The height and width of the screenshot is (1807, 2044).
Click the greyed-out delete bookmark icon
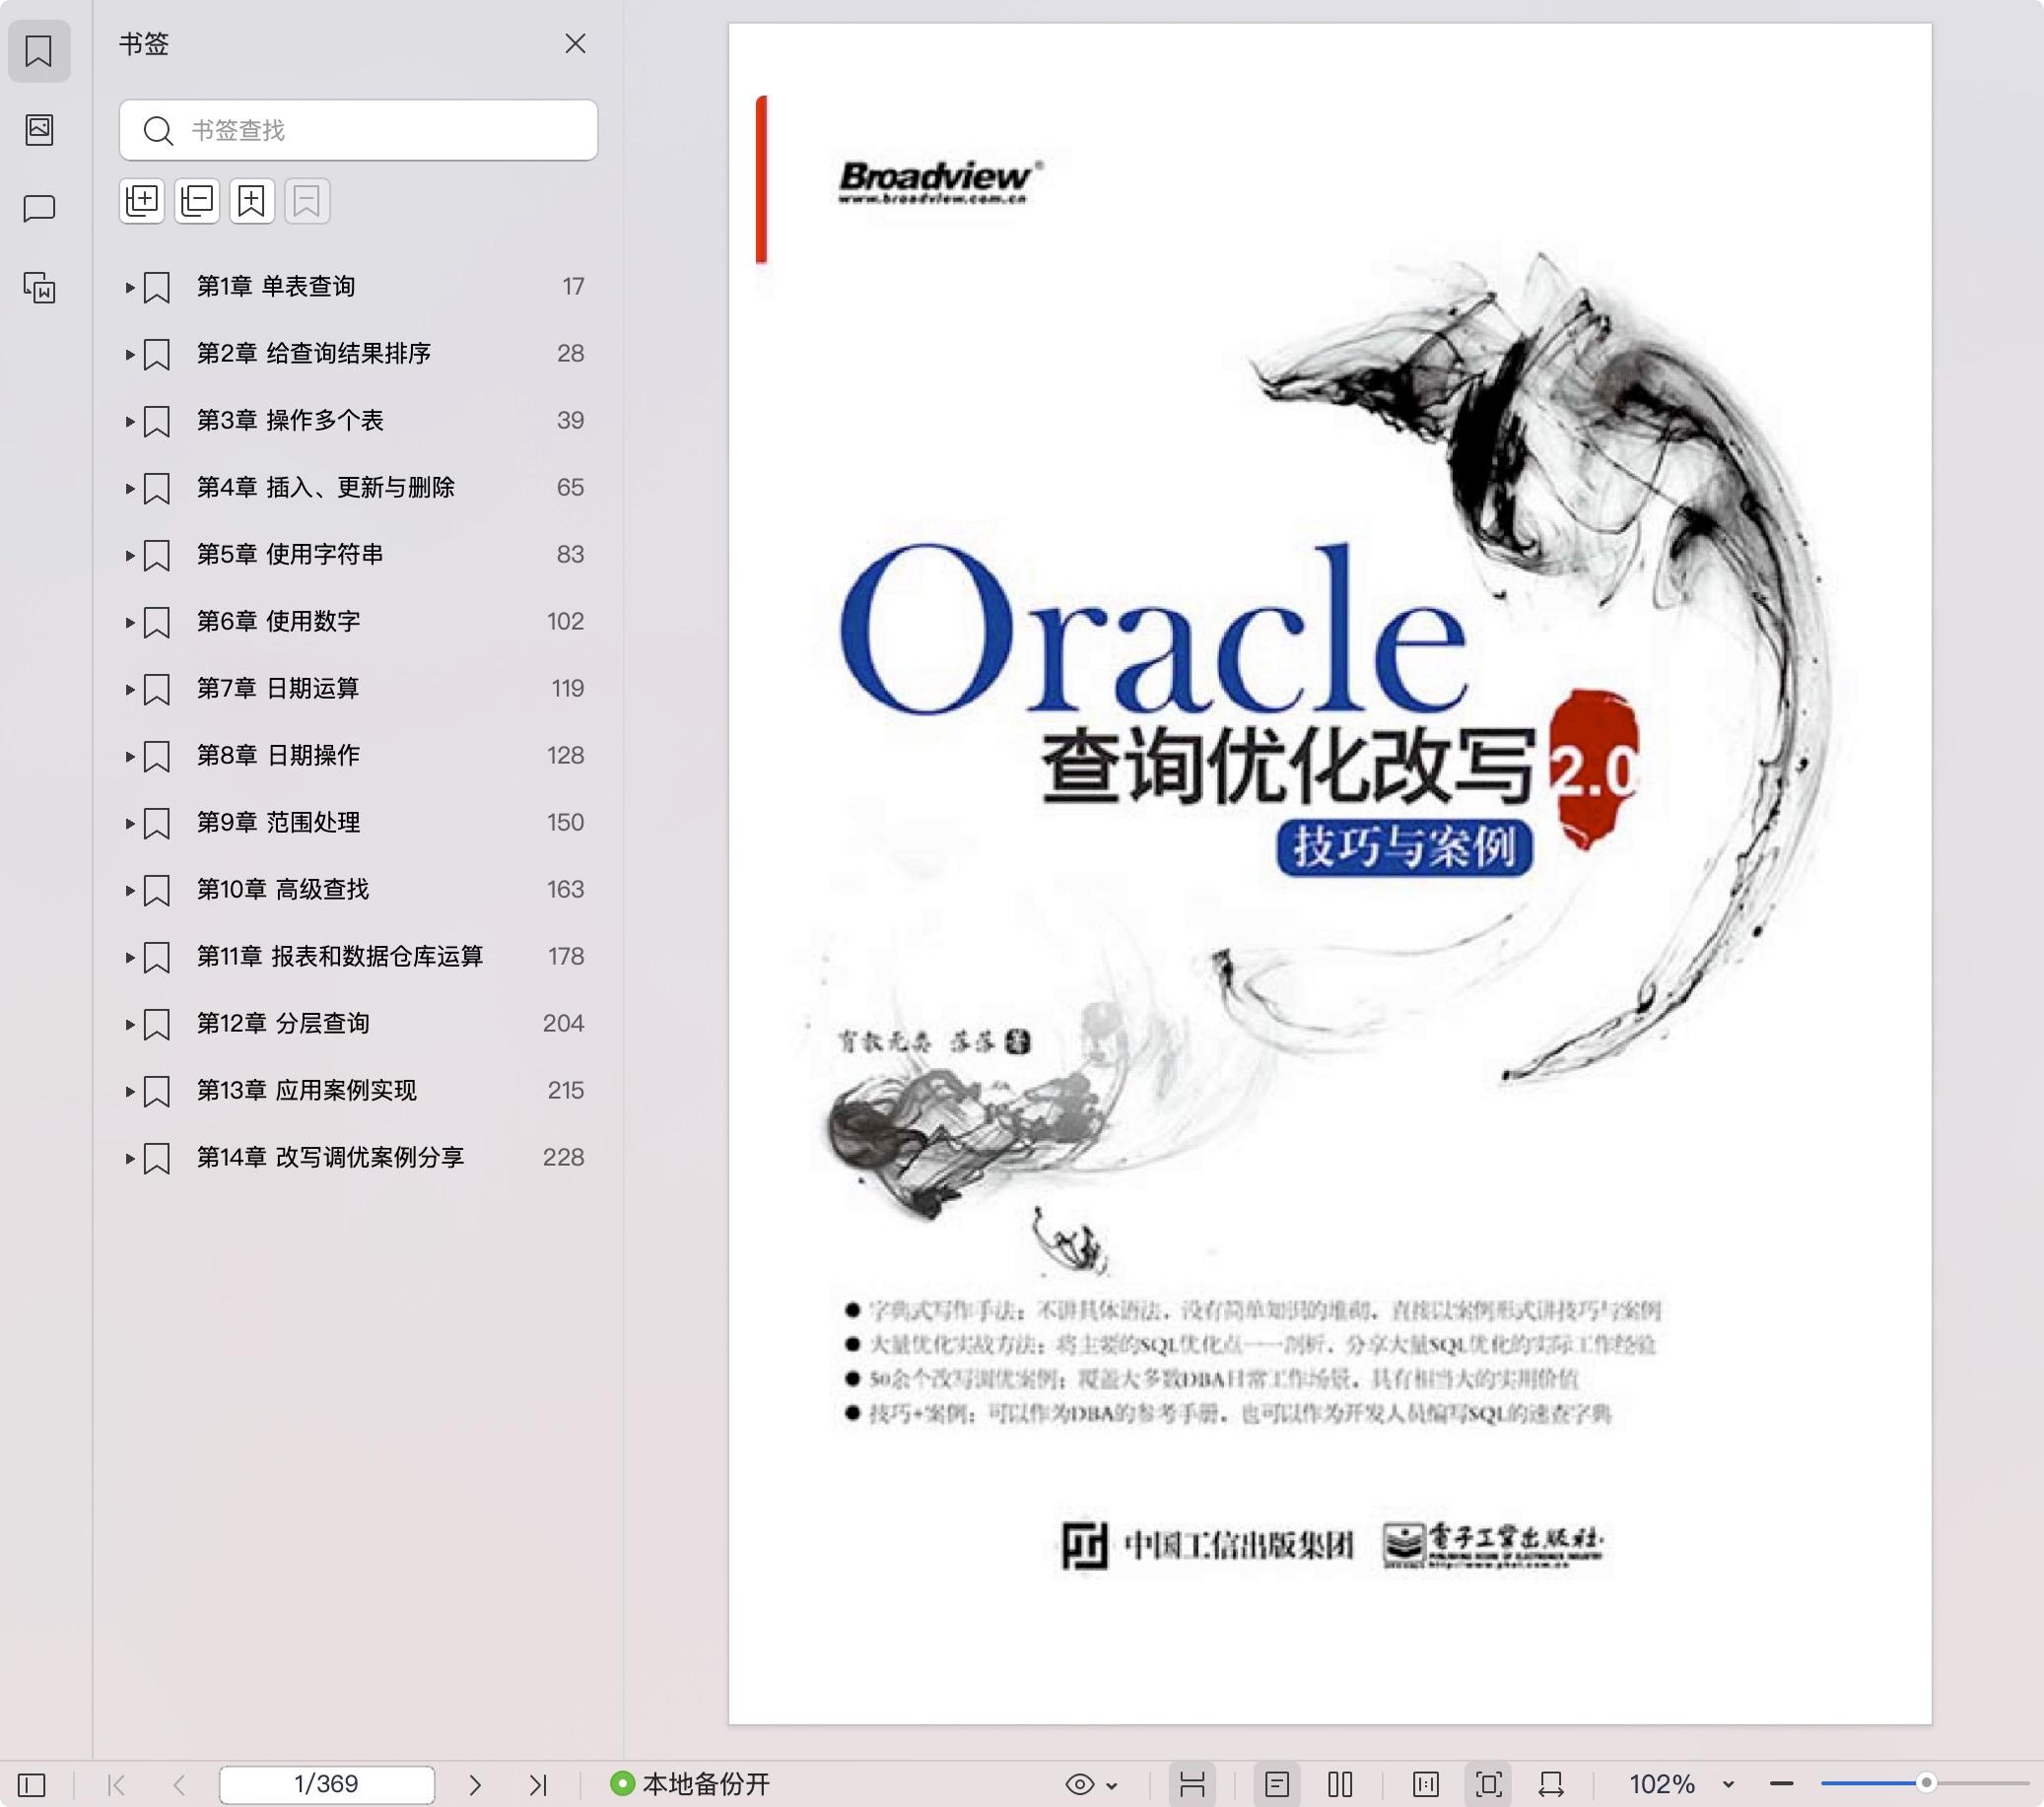tap(307, 201)
